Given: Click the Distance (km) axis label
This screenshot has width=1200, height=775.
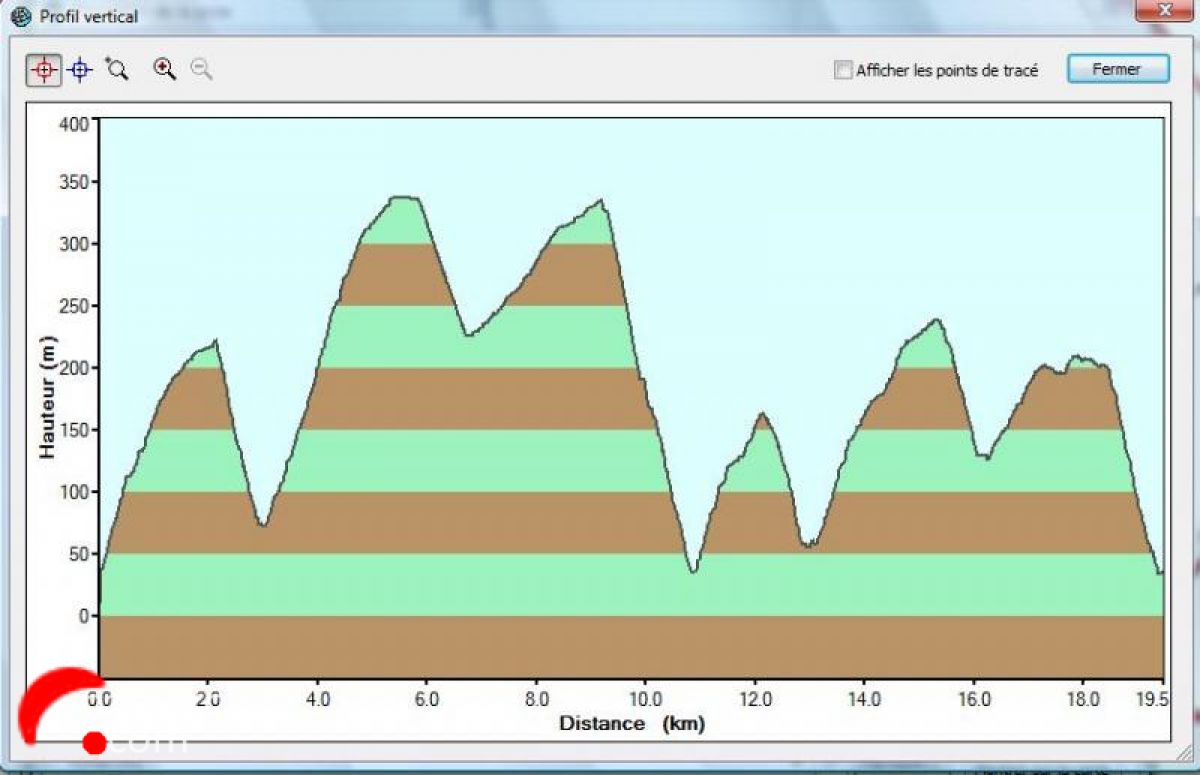Looking at the screenshot, I should coord(631,723).
